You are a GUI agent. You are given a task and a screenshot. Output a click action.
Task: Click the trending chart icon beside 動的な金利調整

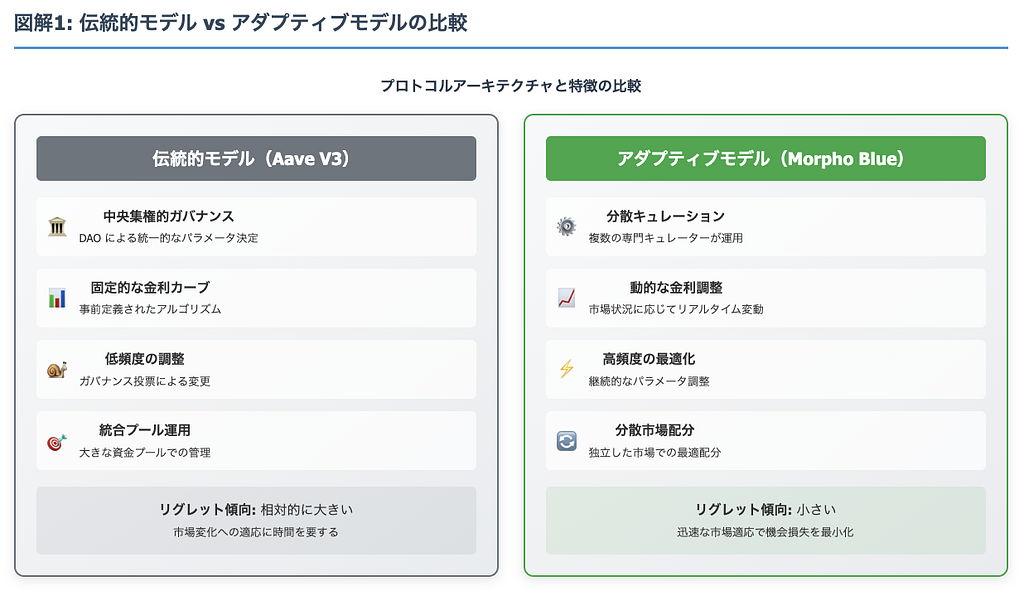point(566,298)
